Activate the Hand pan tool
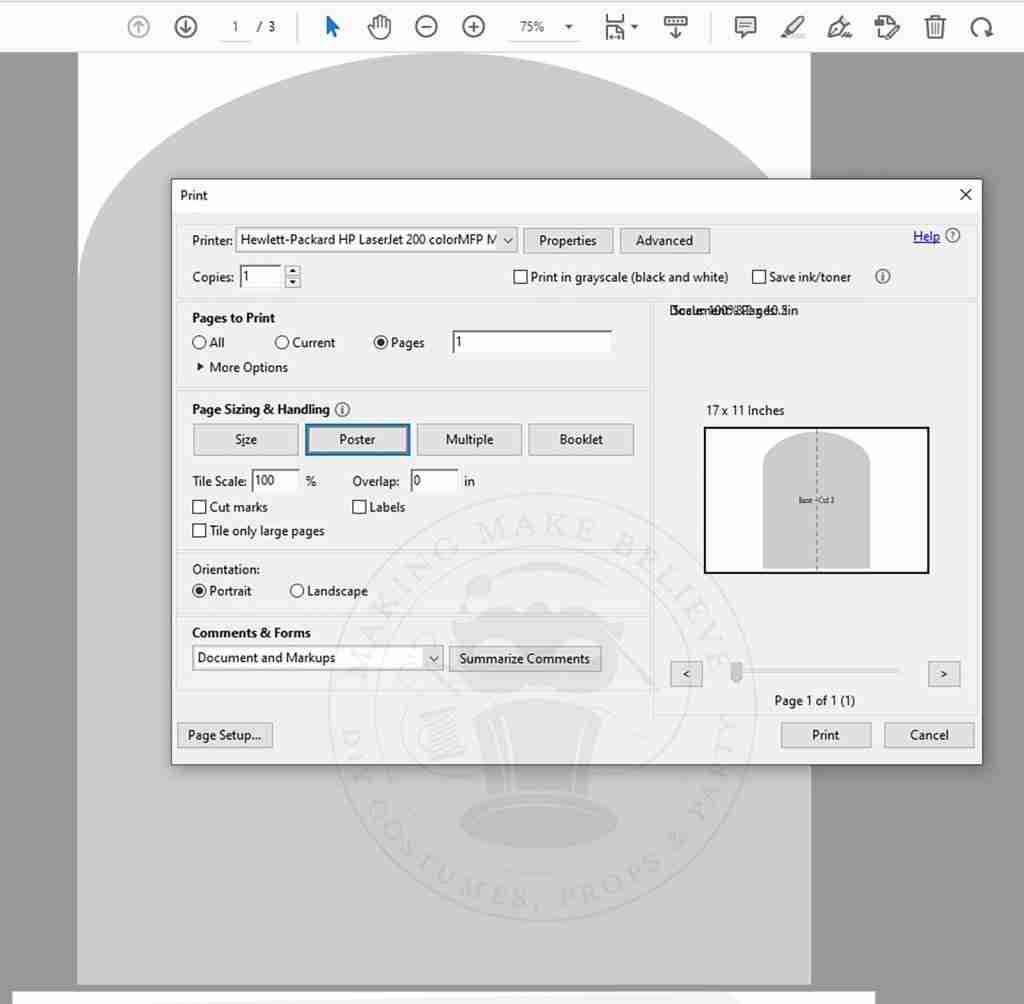1024x1004 pixels. tap(379, 27)
